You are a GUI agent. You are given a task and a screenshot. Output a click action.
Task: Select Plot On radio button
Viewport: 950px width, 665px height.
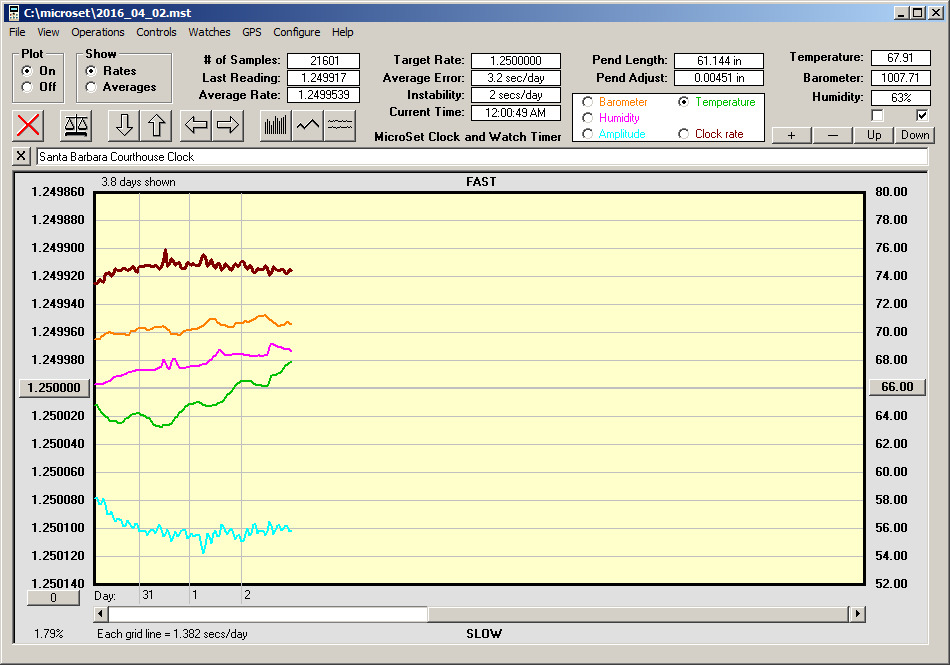pos(27,71)
